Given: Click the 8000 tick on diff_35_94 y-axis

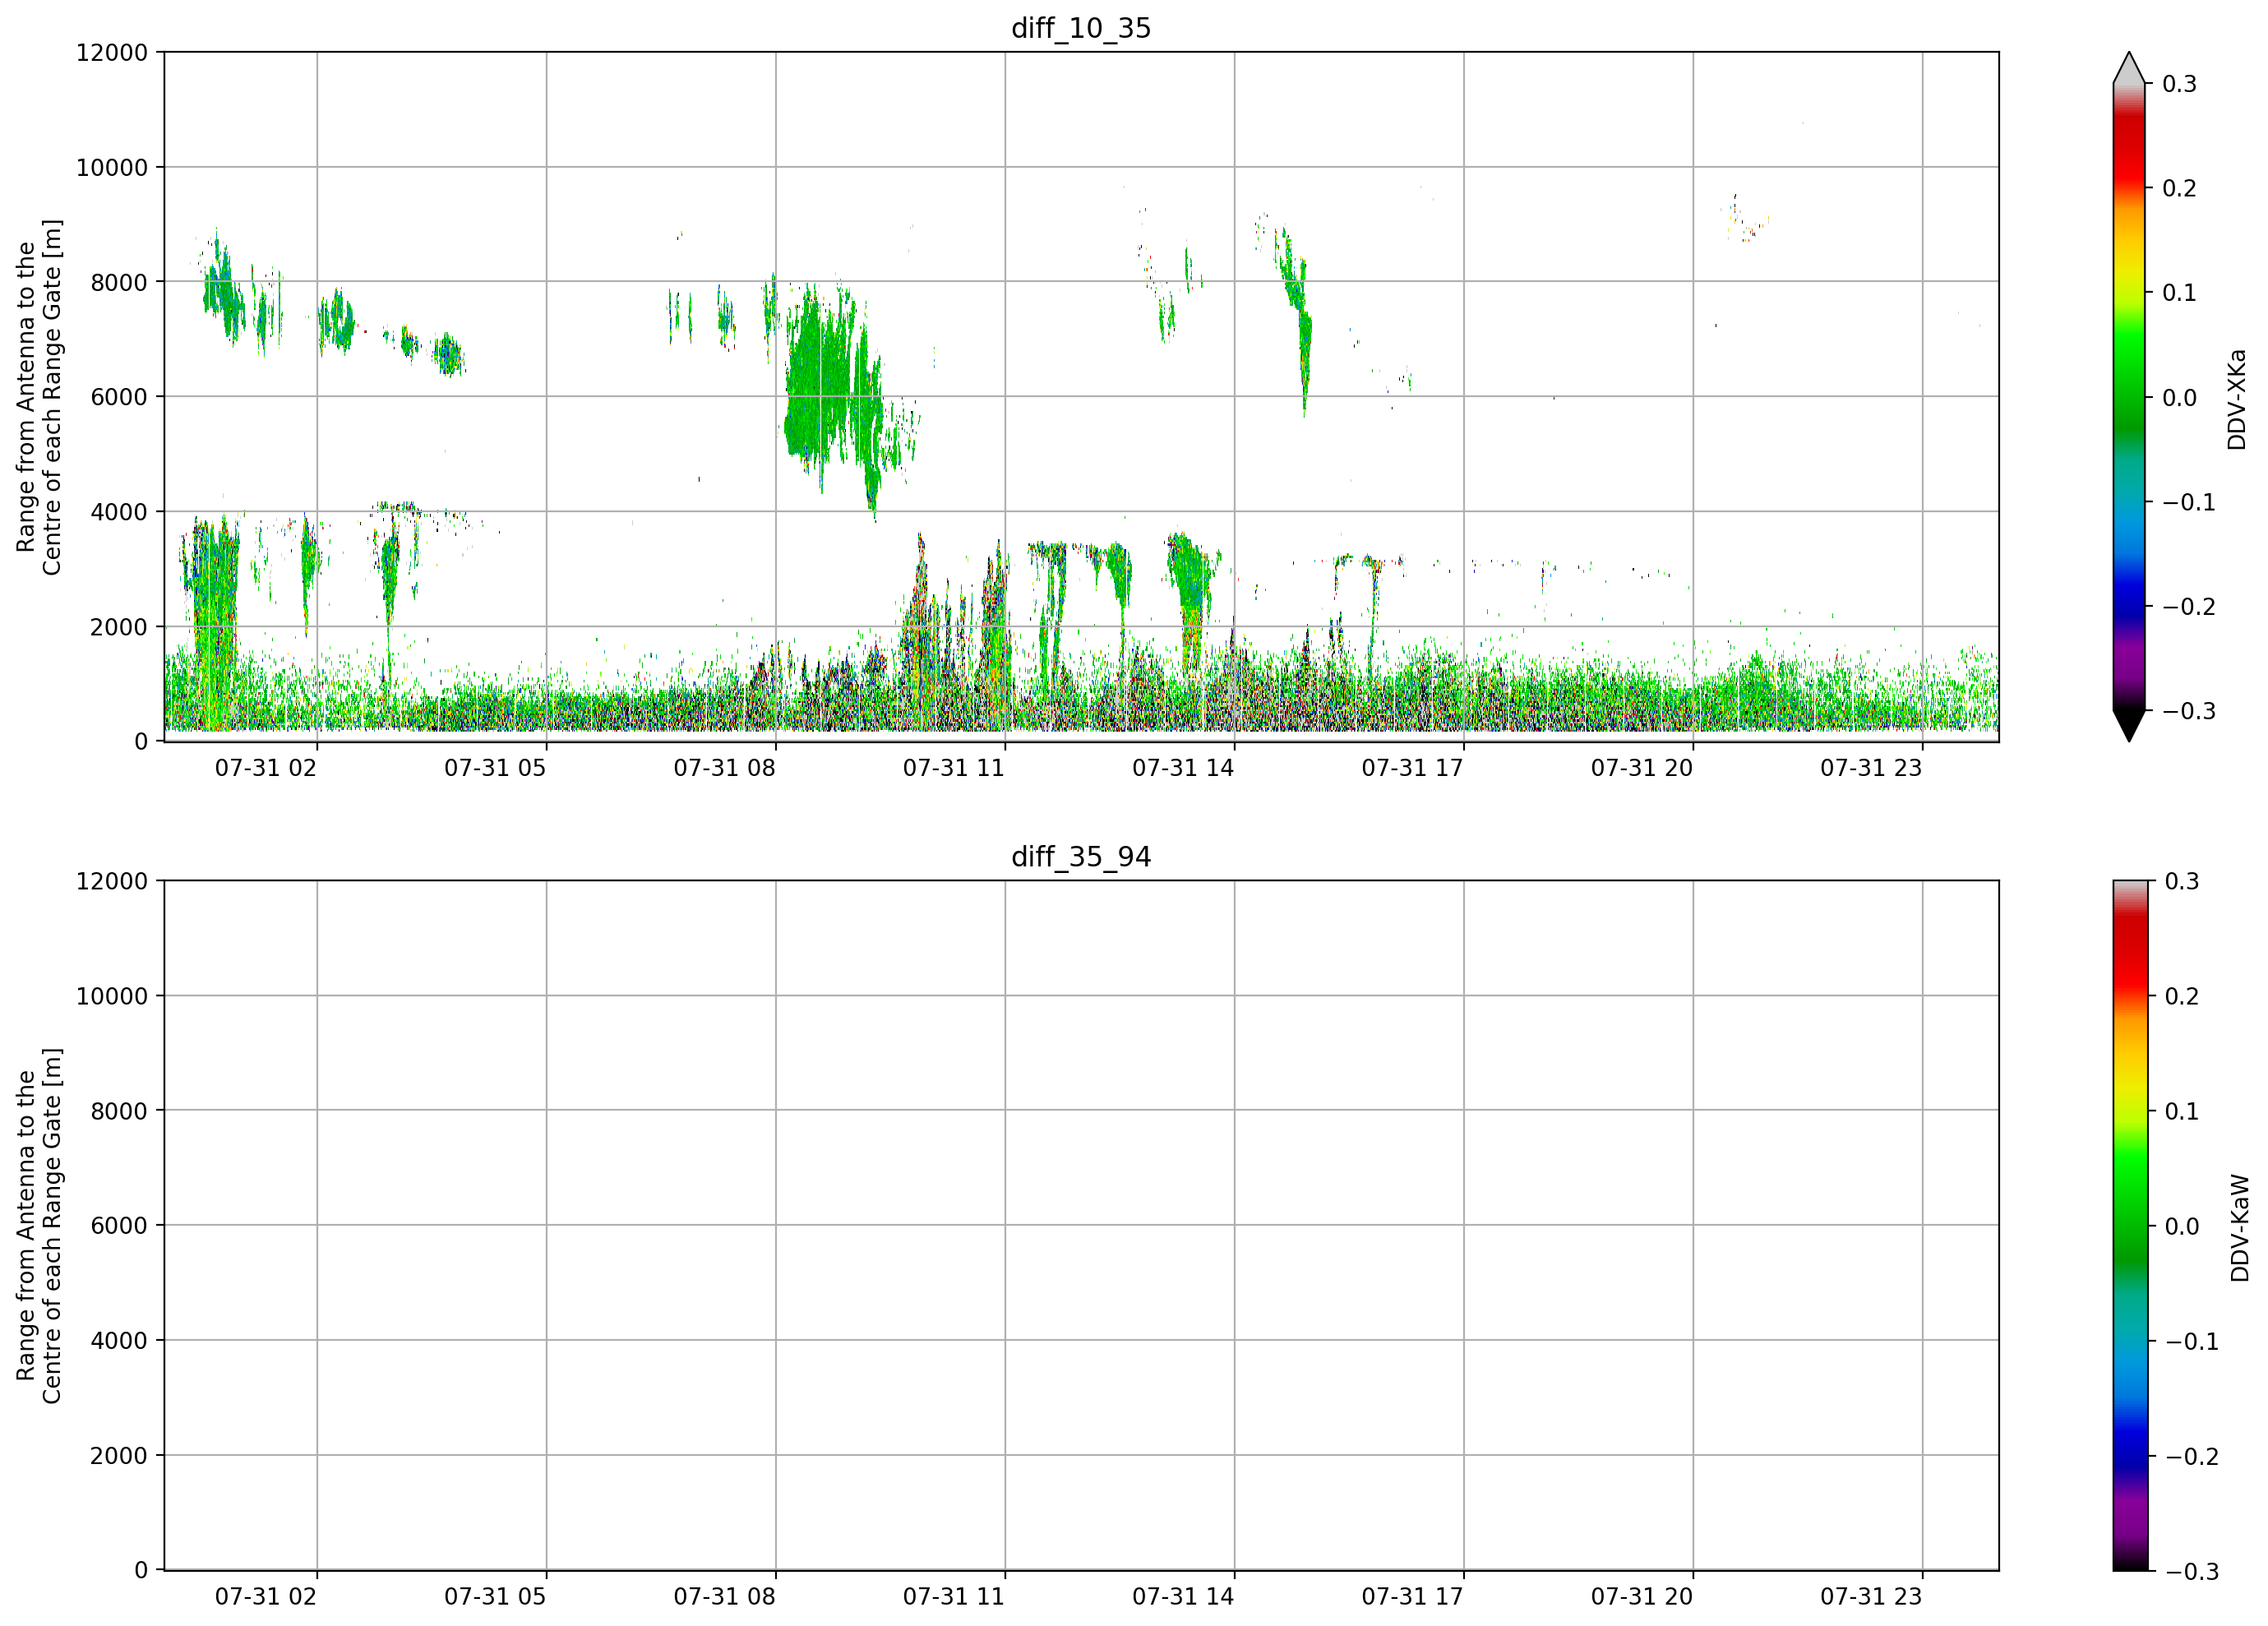Looking at the screenshot, I should click(119, 1111).
